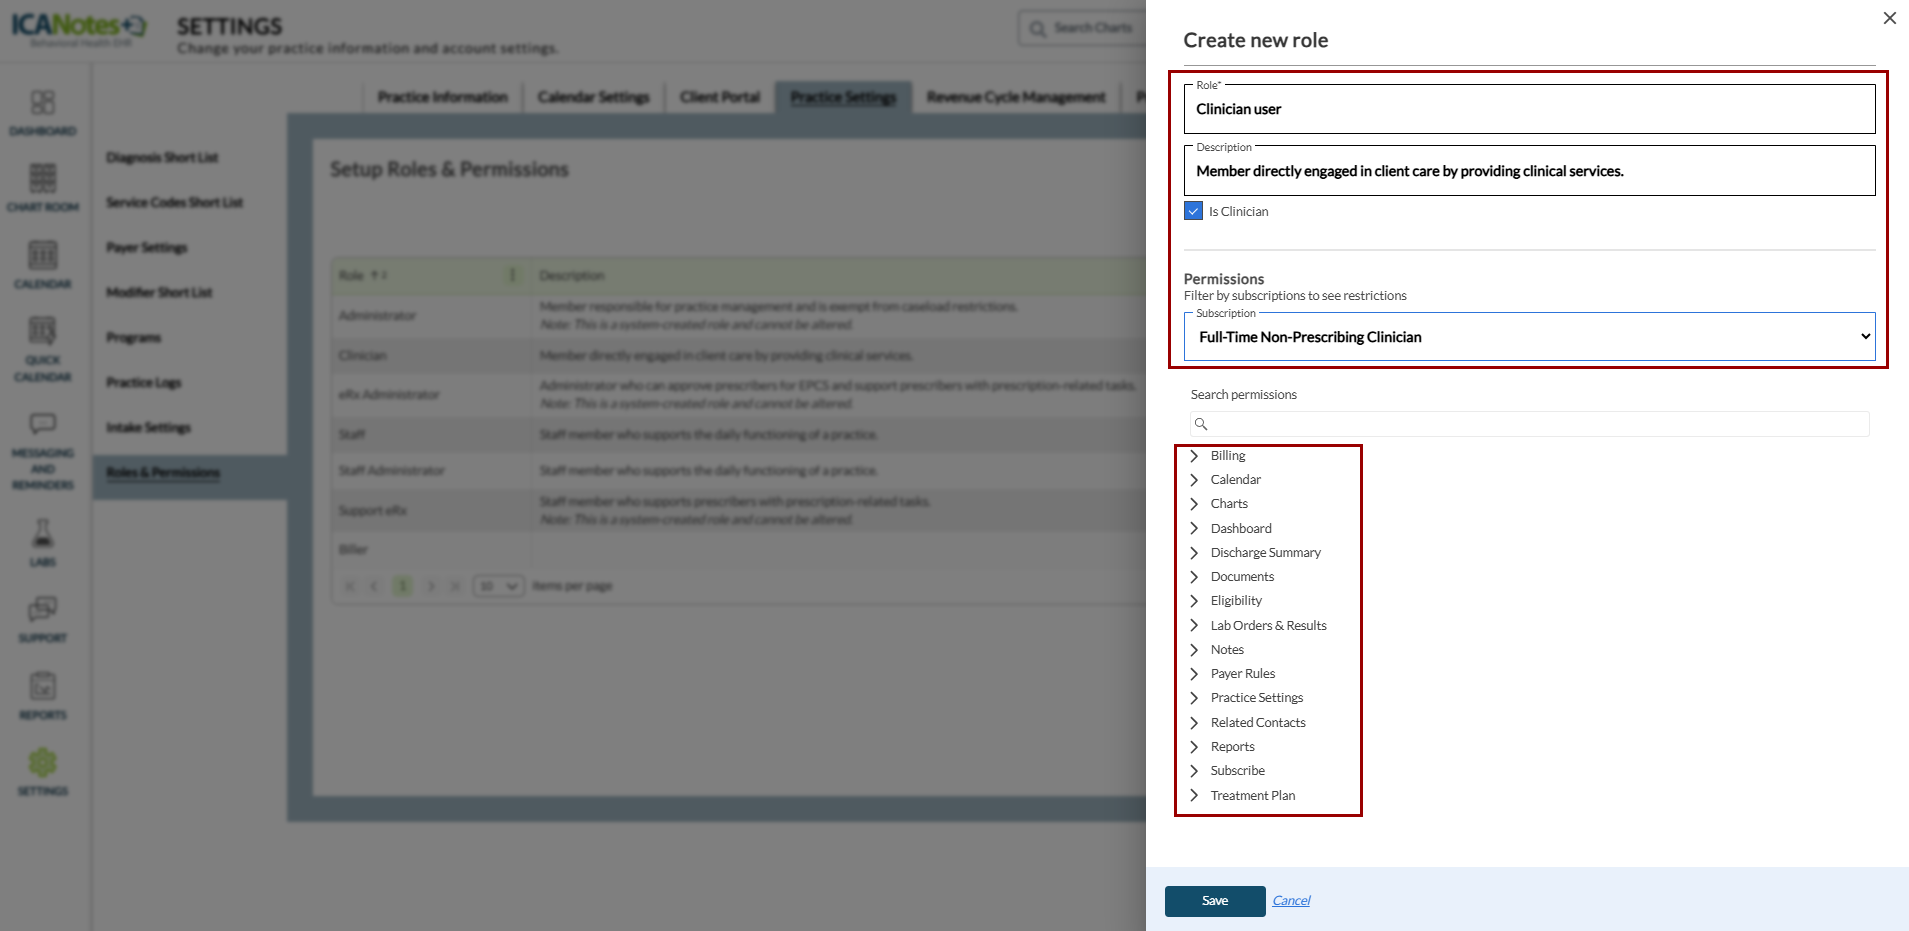
Task: Go to the next page of roles
Action: point(431,586)
